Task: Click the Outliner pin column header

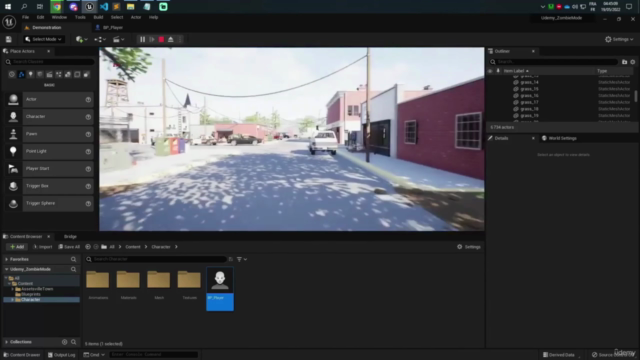Action: [x=498, y=71]
